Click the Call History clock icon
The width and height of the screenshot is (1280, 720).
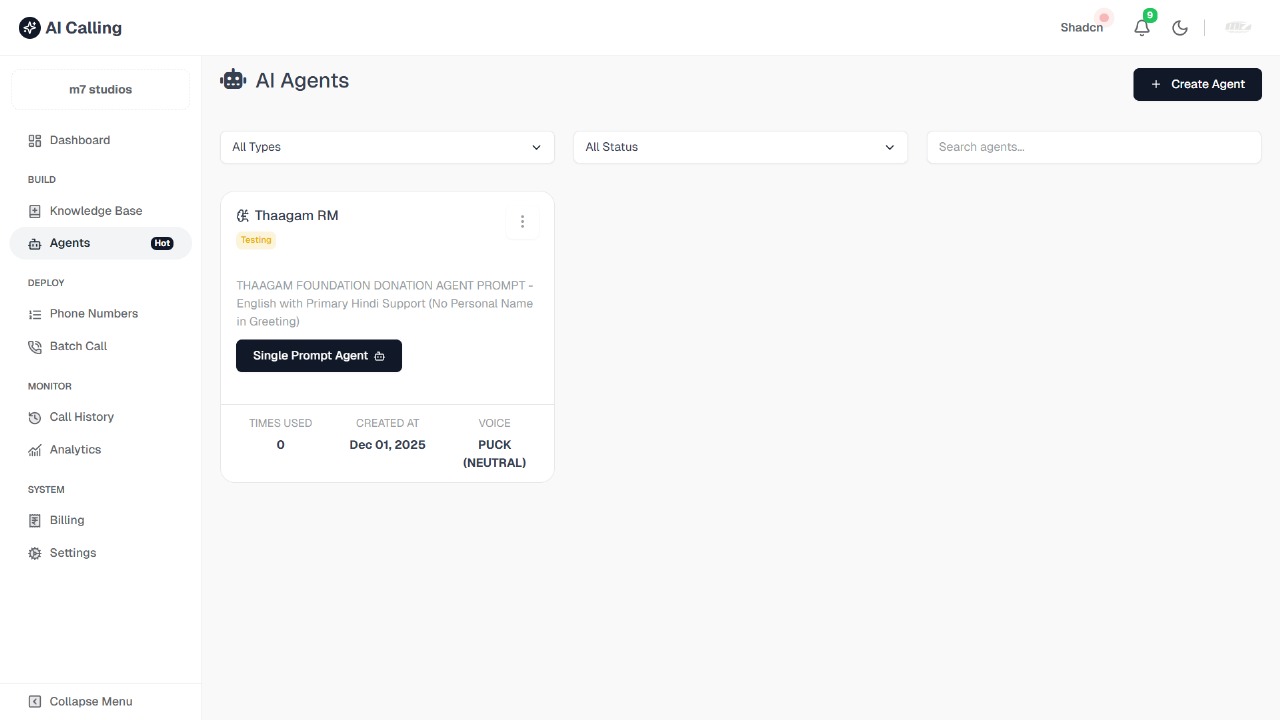34,417
